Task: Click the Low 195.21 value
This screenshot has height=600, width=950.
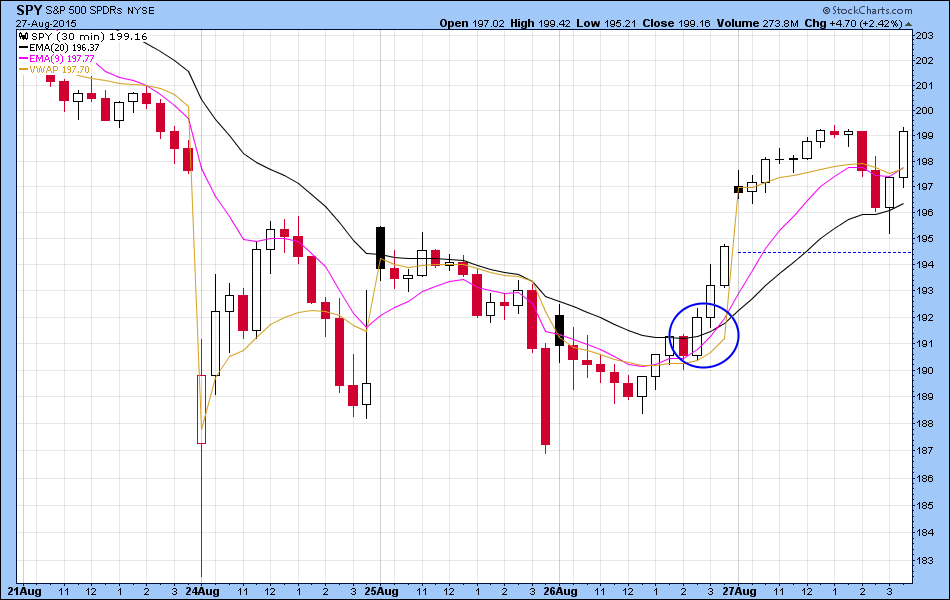Action: click(605, 23)
